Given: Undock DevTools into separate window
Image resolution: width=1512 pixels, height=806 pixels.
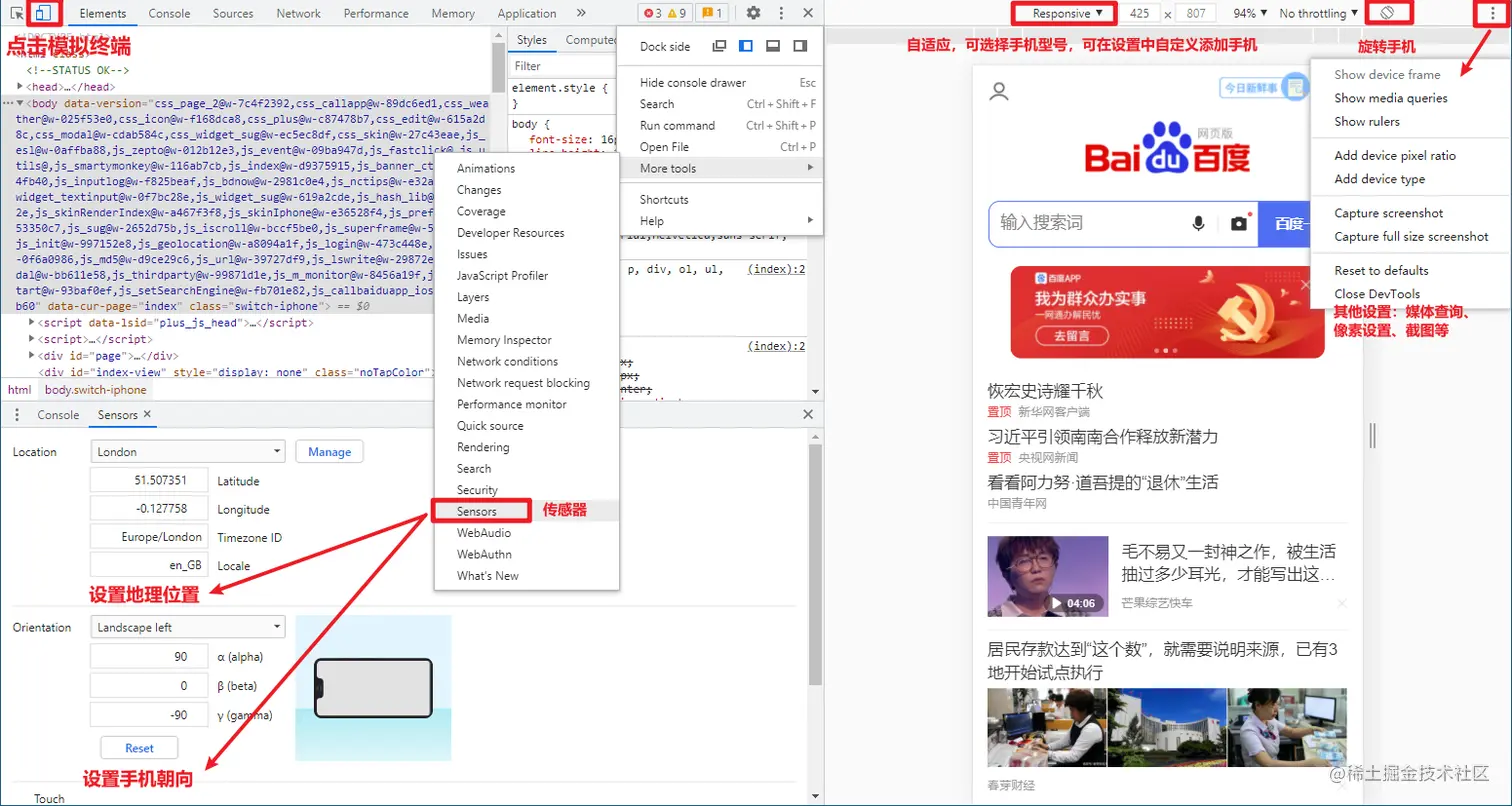Looking at the screenshot, I should coord(719,46).
